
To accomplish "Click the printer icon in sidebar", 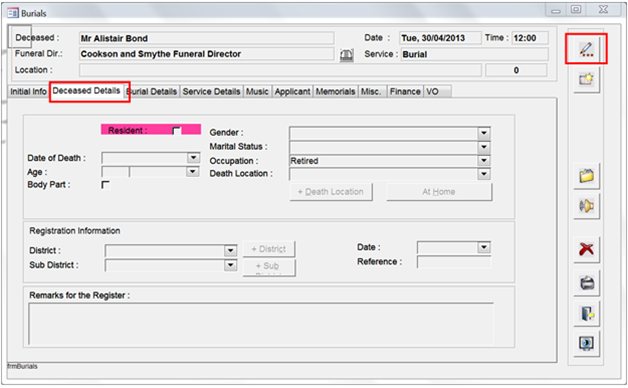I will coord(586,283).
